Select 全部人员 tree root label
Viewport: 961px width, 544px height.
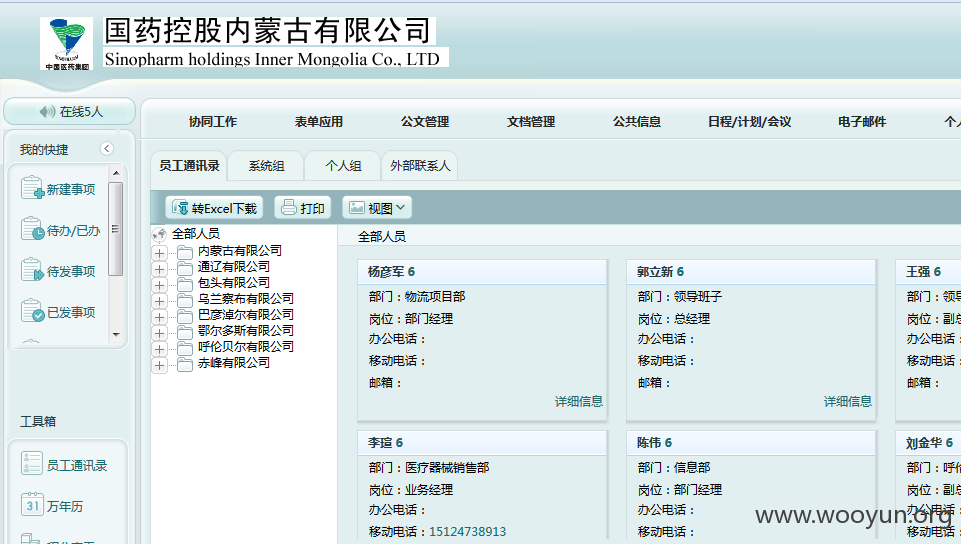click(x=196, y=233)
